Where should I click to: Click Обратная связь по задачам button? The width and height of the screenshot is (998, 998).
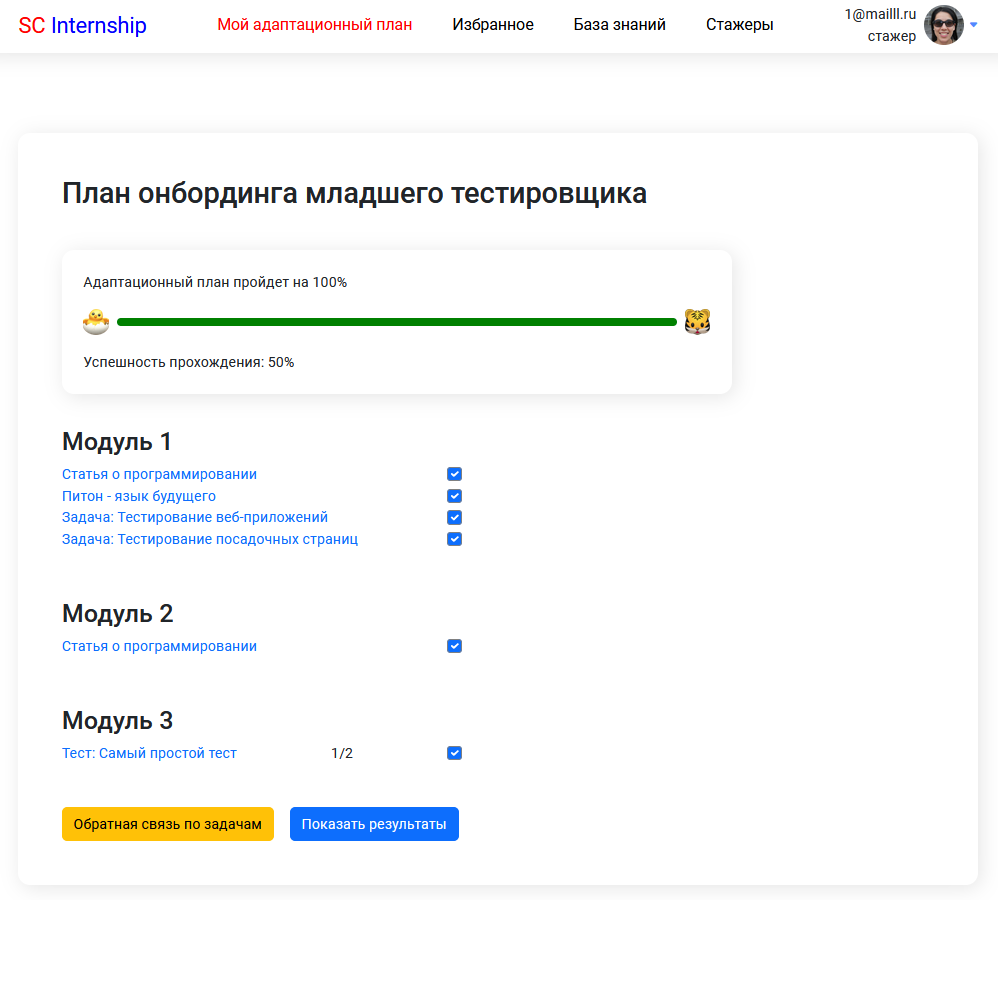click(x=167, y=824)
